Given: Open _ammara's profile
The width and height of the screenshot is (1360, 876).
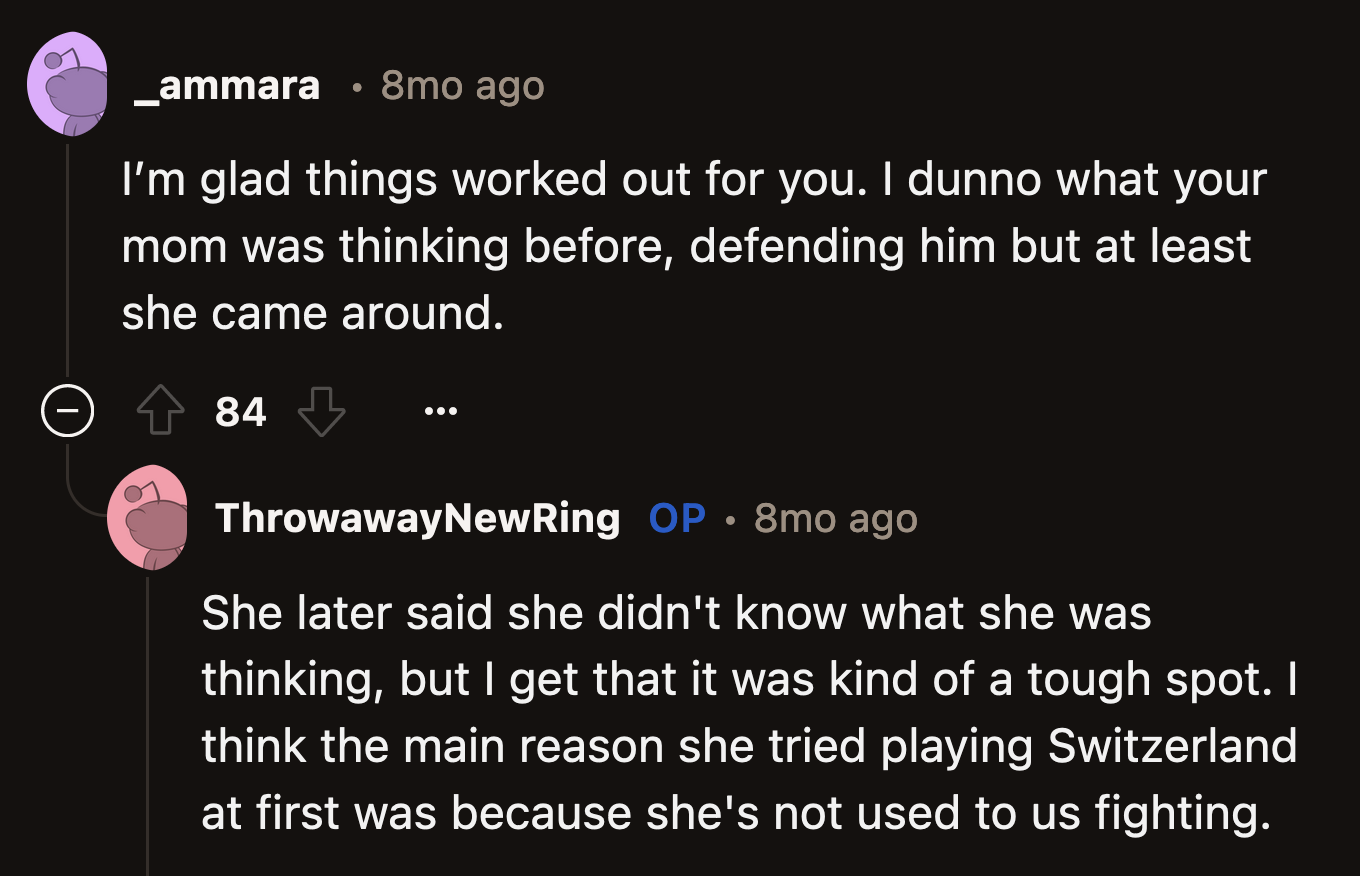Looking at the screenshot, I should pos(226,85).
